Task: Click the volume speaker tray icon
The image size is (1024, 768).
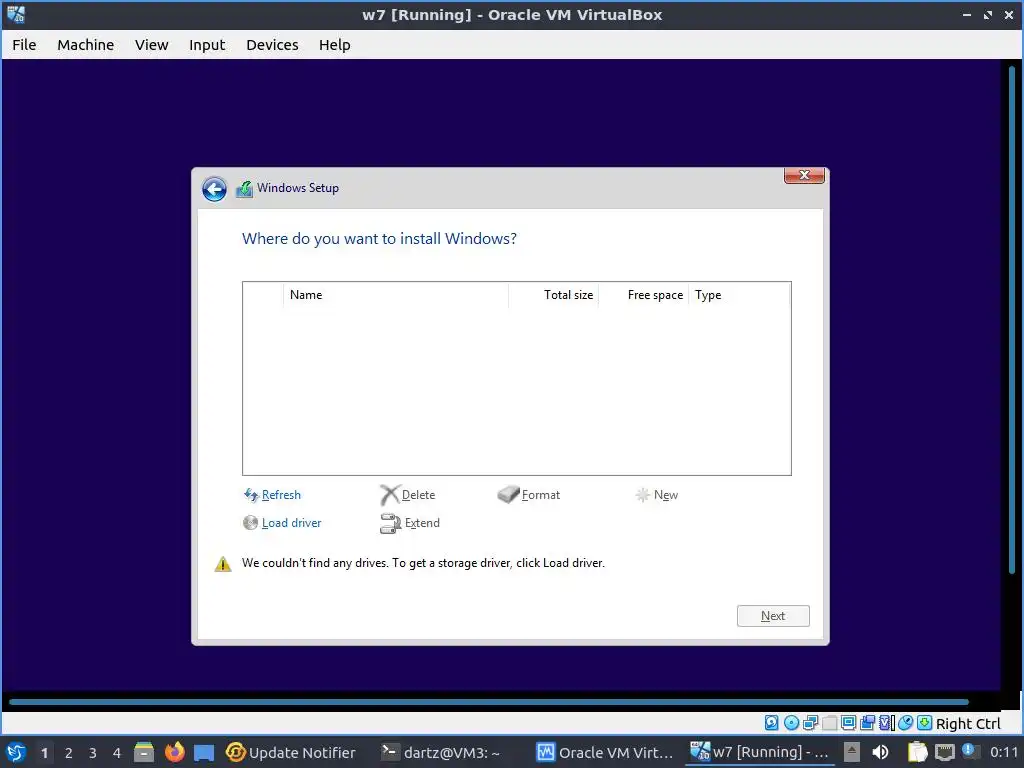Action: 880,752
